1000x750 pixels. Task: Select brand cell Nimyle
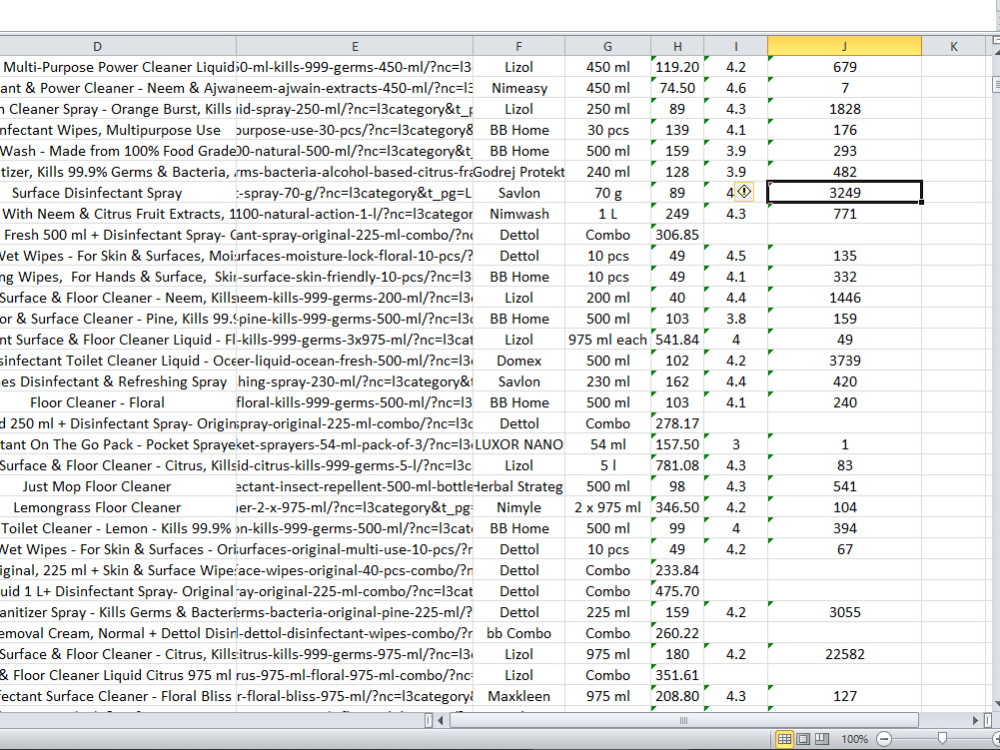pyautogui.click(x=518, y=508)
